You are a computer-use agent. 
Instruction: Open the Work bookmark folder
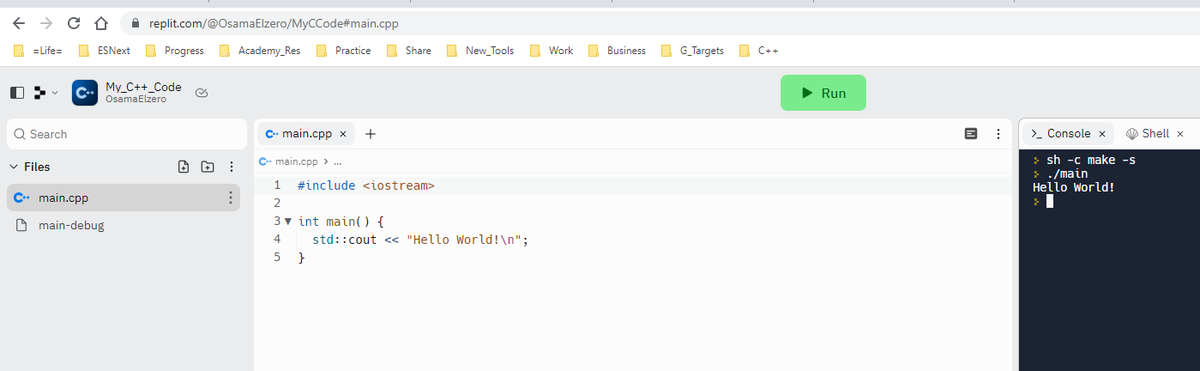[x=551, y=50]
